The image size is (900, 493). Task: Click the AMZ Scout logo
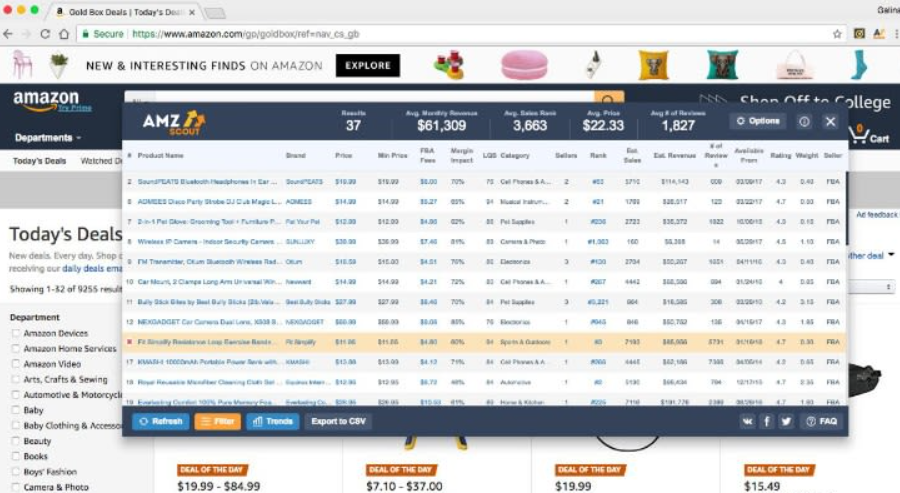[x=173, y=122]
